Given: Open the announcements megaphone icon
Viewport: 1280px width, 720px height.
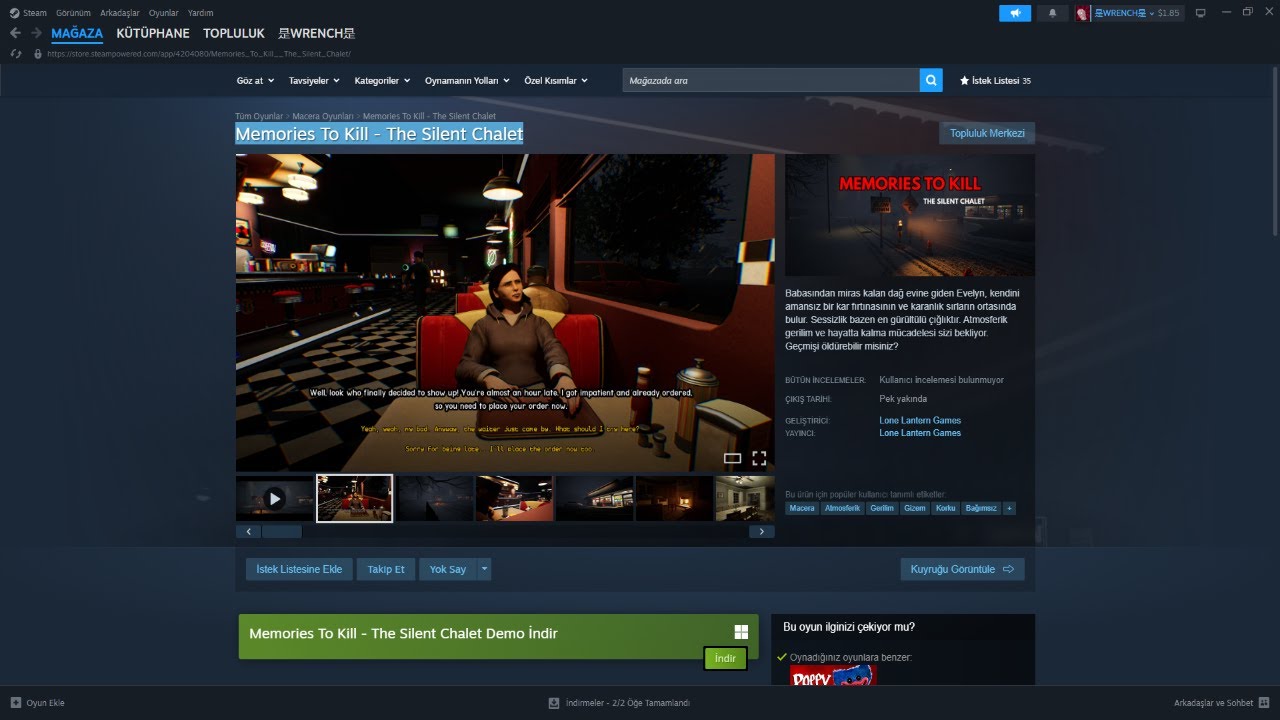Looking at the screenshot, I should (x=1015, y=13).
